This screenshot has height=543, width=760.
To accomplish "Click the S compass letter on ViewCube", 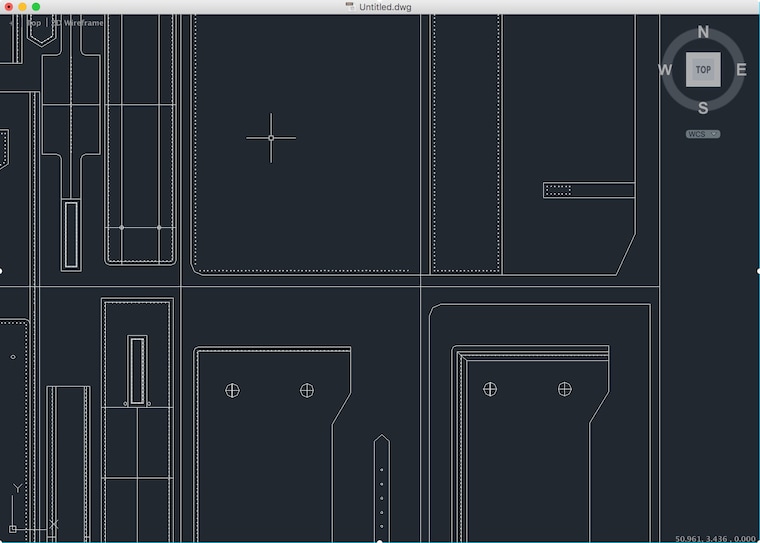I will [x=703, y=108].
